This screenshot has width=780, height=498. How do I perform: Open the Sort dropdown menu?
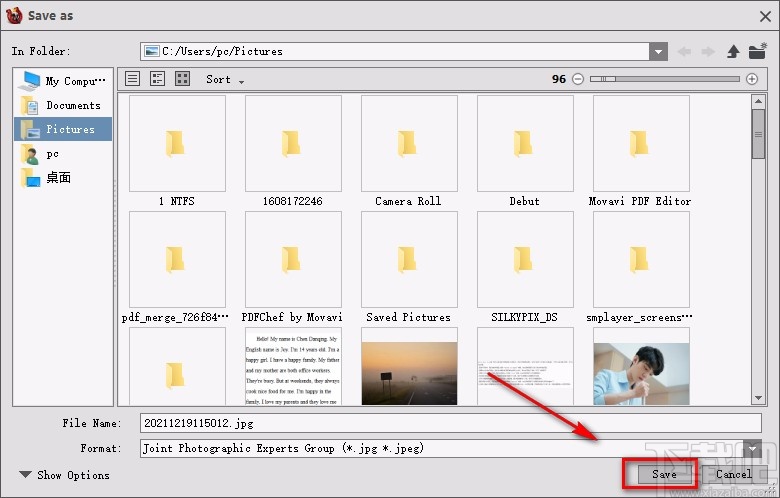pyautogui.click(x=225, y=79)
